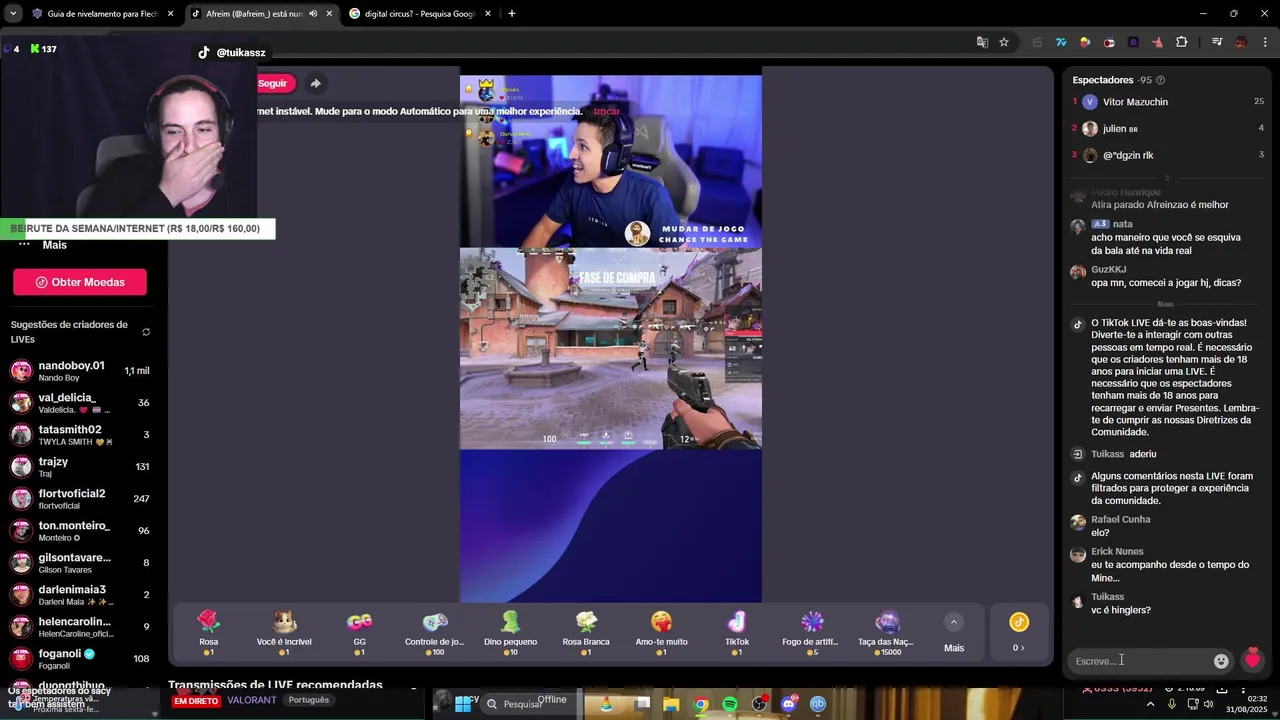
Task: Bookmark this page with the star
Action: pyautogui.click(x=1004, y=42)
